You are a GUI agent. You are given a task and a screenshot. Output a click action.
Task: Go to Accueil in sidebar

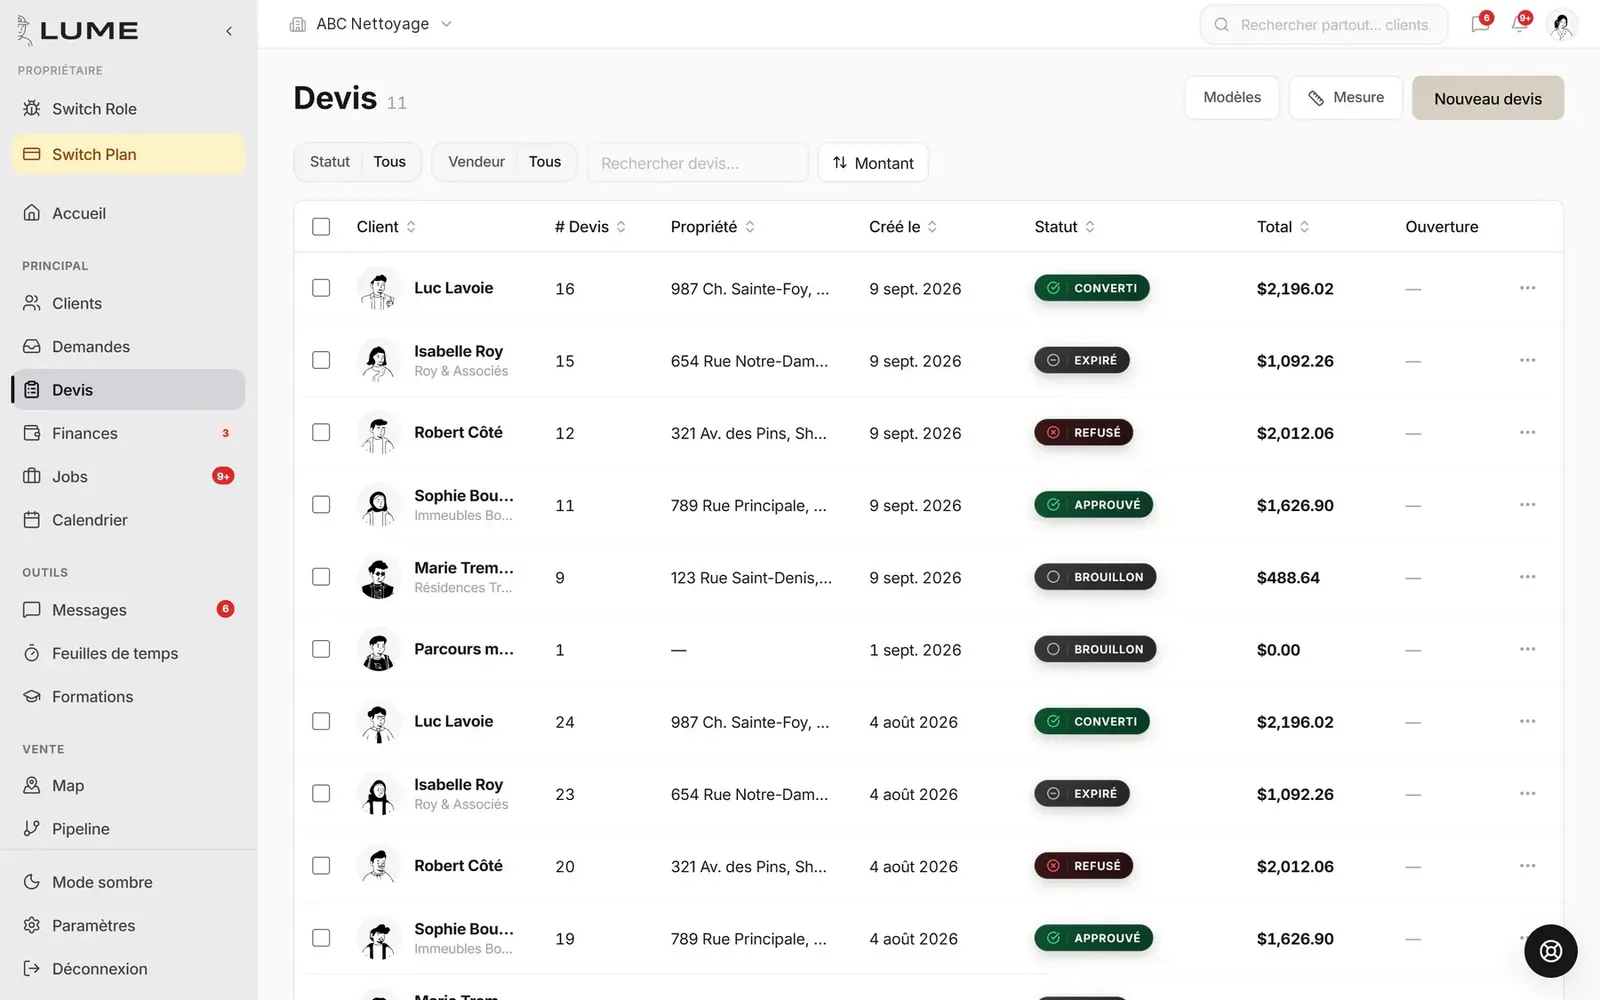[128, 213]
